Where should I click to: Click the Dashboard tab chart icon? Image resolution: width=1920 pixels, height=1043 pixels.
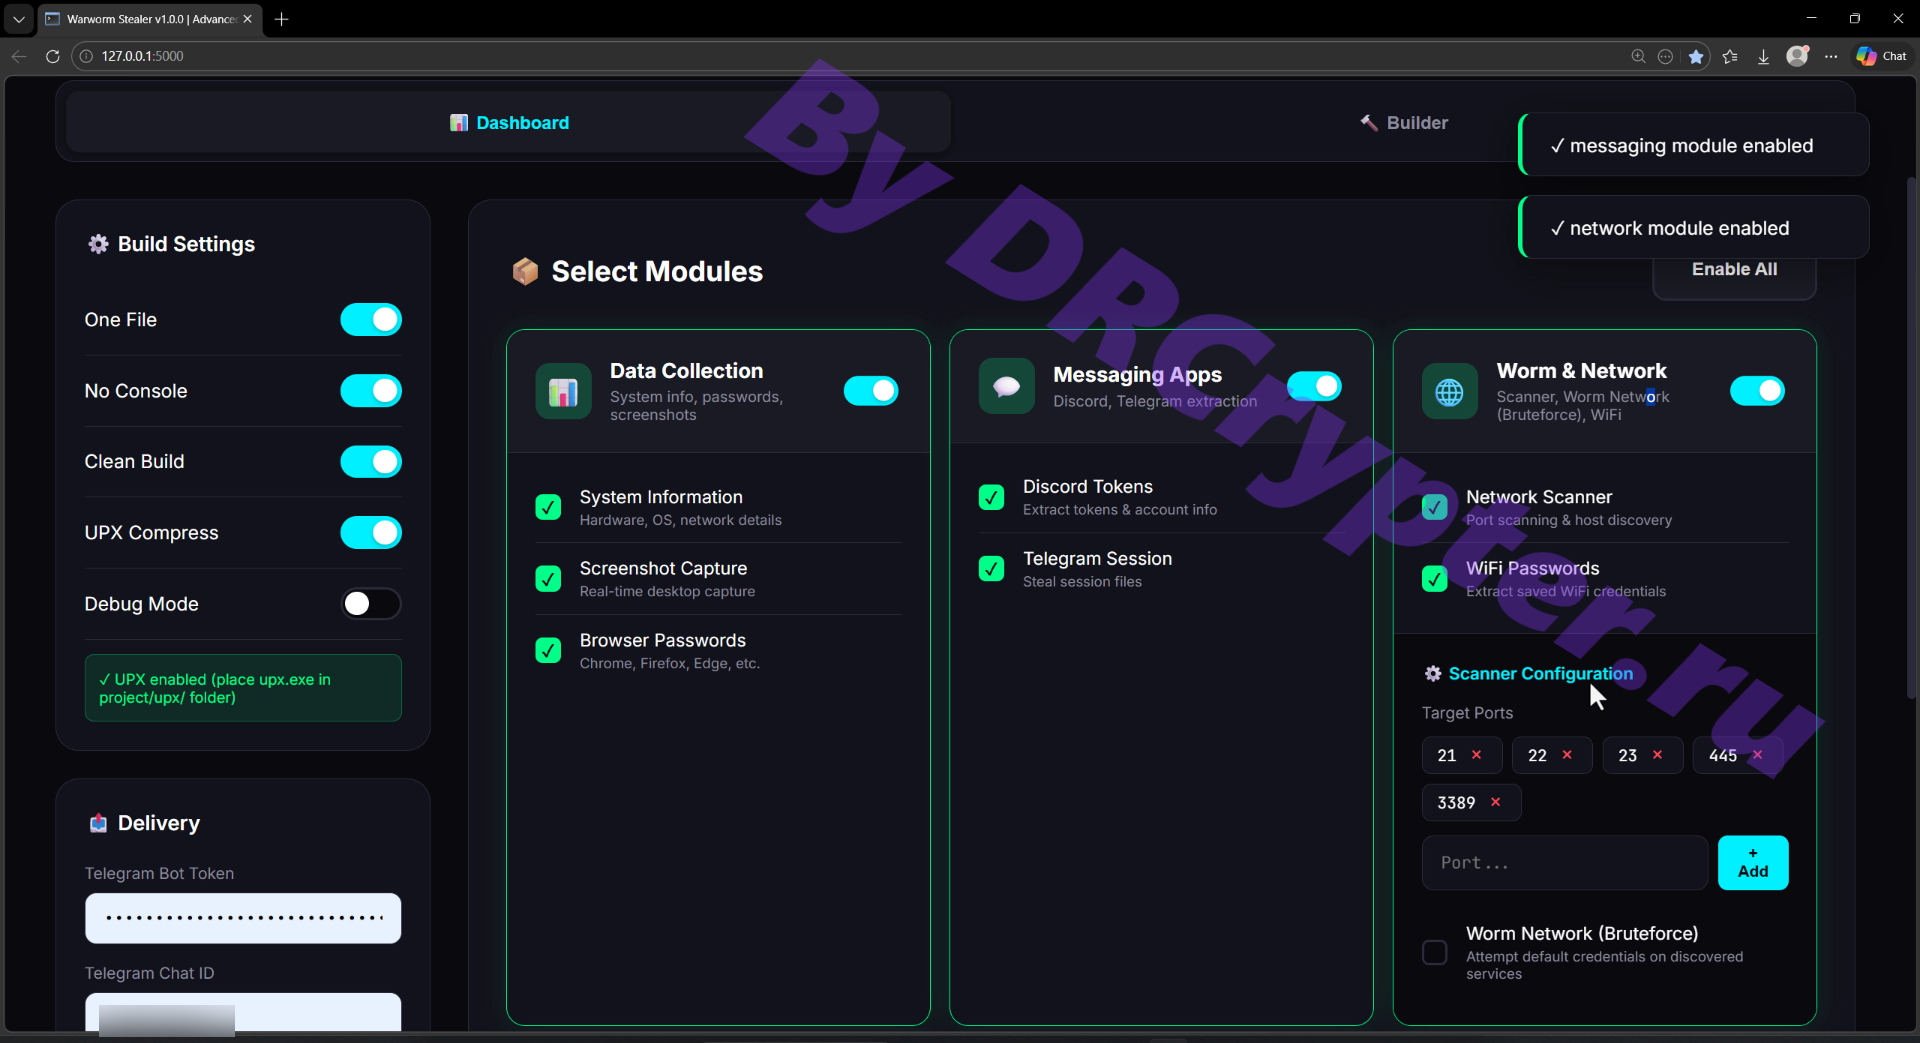tap(459, 123)
